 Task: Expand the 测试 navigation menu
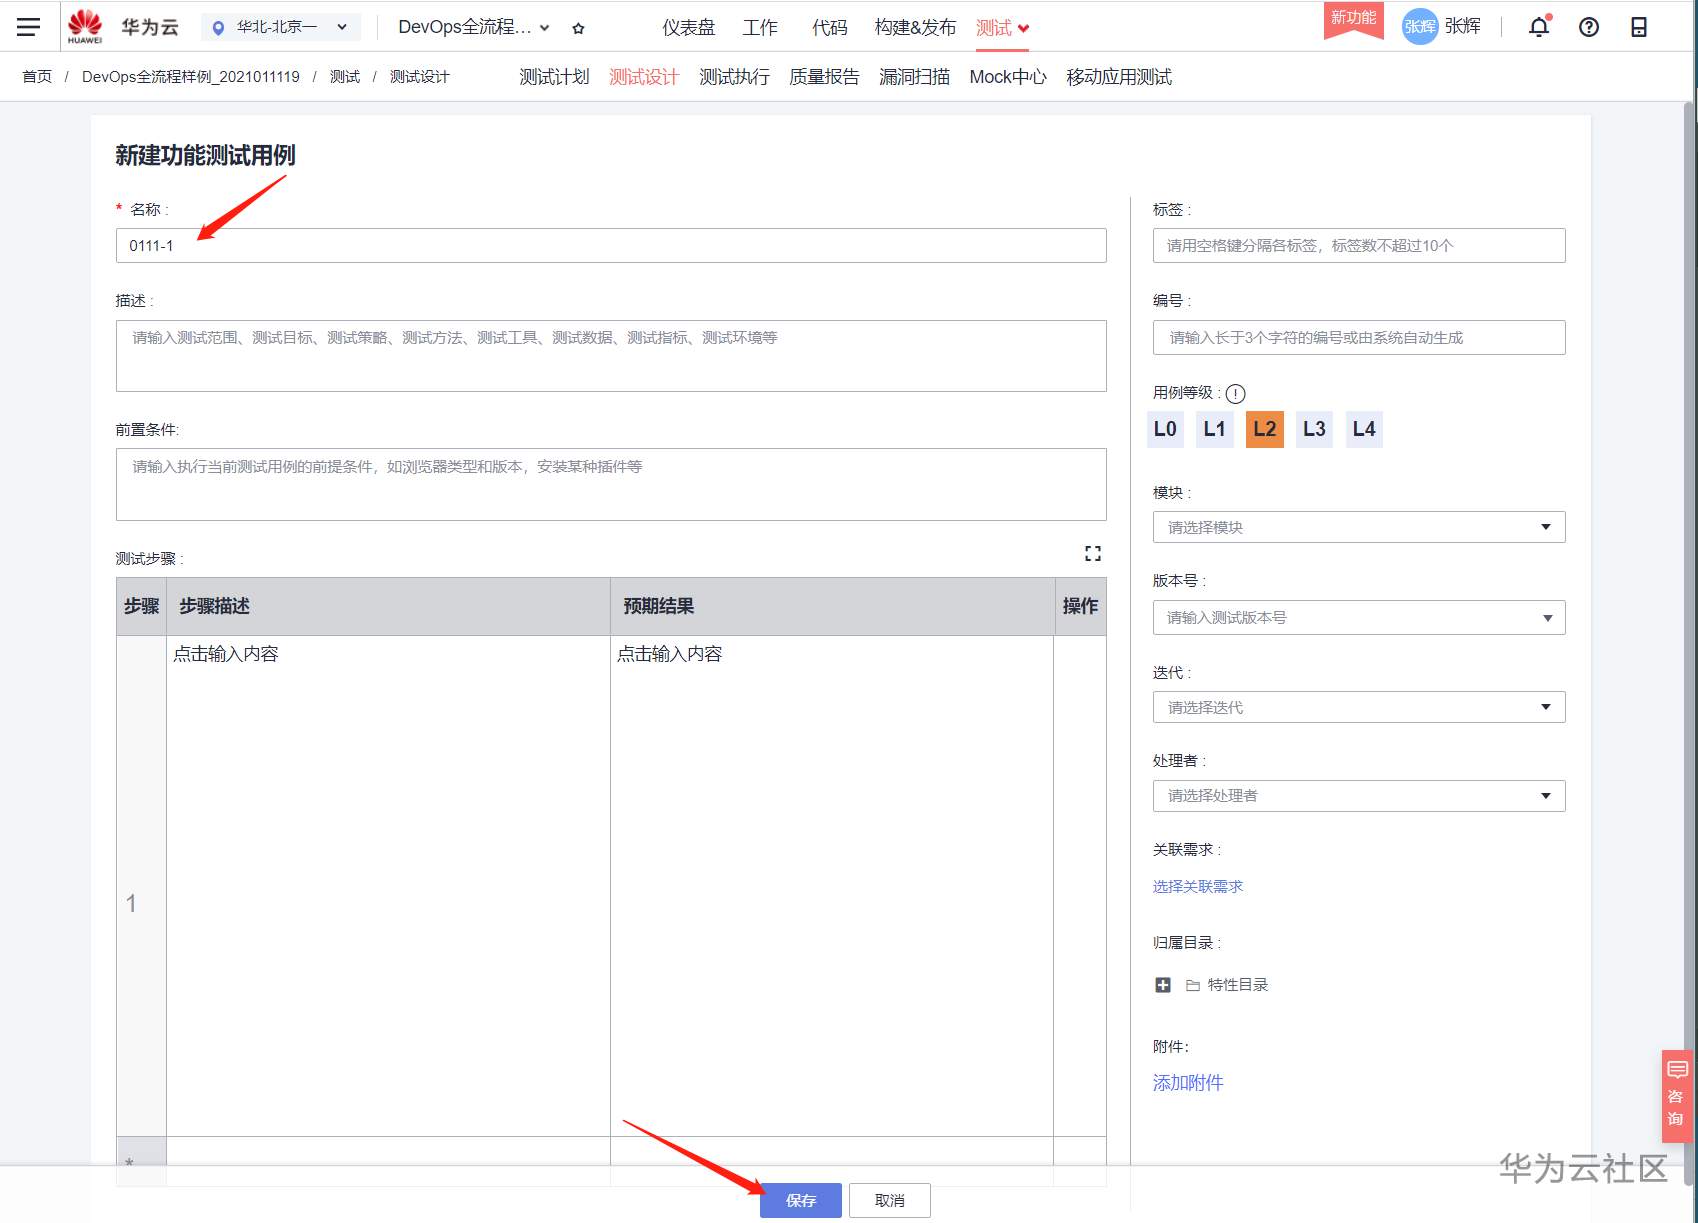click(x=1003, y=28)
